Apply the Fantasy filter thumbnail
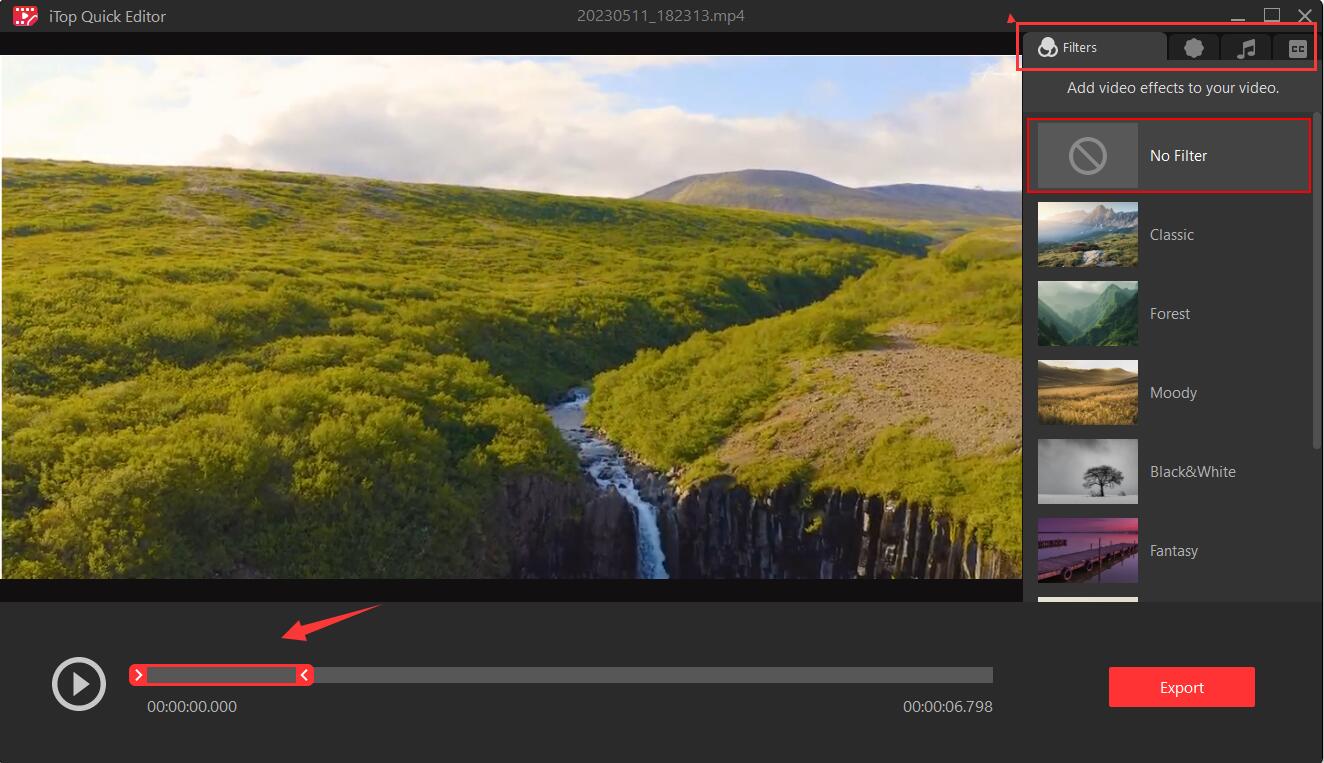This screenshot has height=763, width=1324. click(x=1087, y=551)
